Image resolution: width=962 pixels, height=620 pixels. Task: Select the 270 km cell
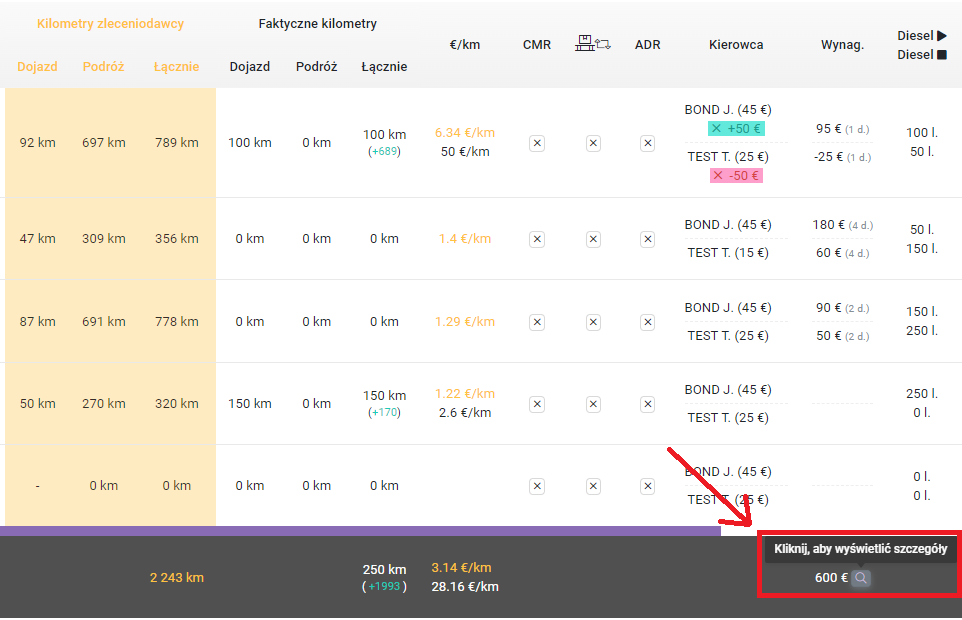[104, 404]
